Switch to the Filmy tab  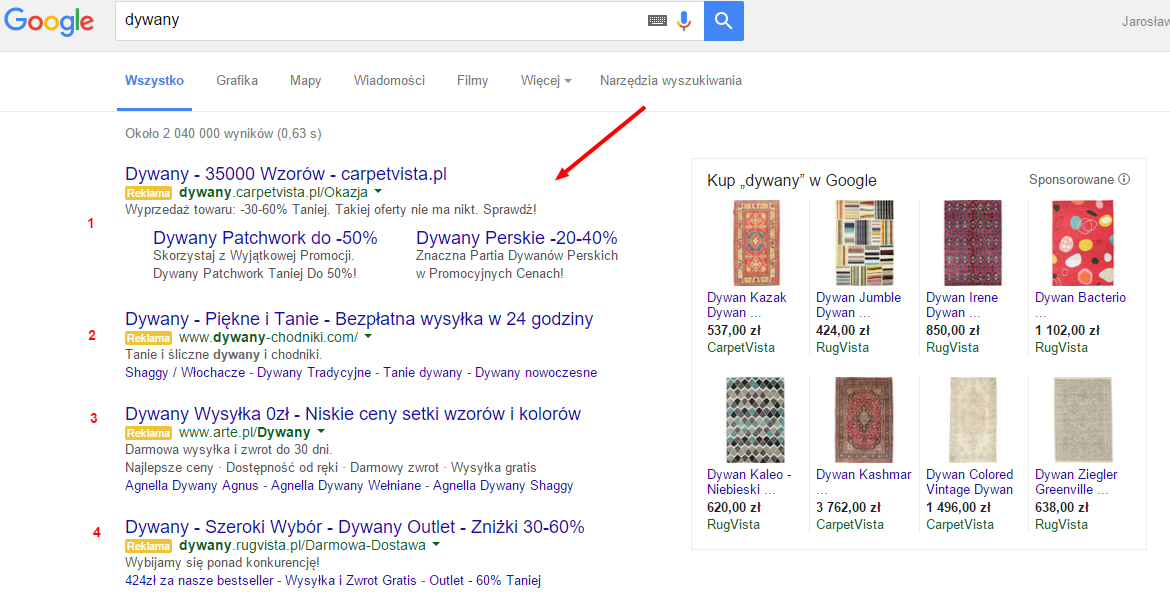472,81
